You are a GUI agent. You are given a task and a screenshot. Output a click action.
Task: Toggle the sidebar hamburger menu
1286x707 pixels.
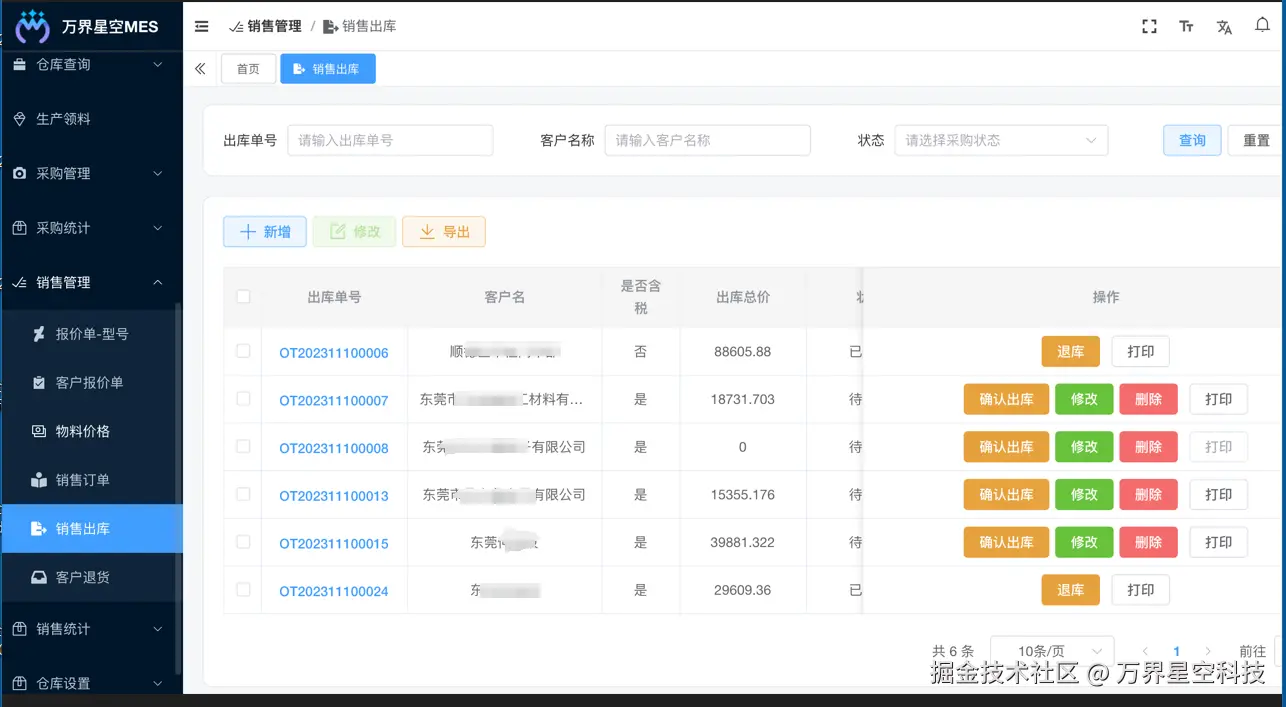click(x=200, y=27)
